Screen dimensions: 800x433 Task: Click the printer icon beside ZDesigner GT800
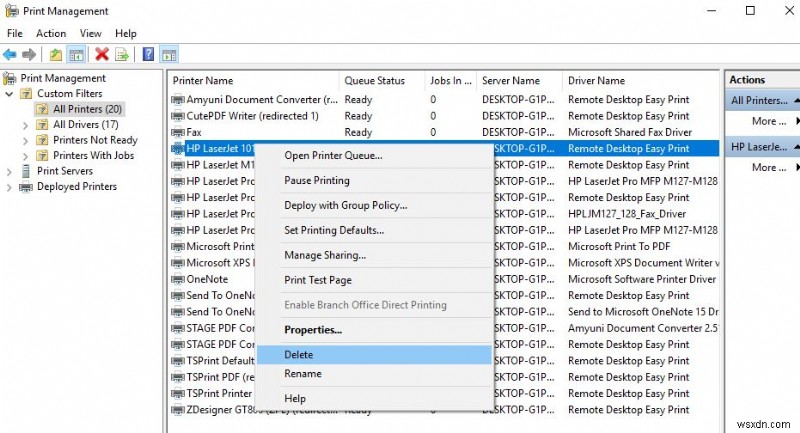click(178, 410)
